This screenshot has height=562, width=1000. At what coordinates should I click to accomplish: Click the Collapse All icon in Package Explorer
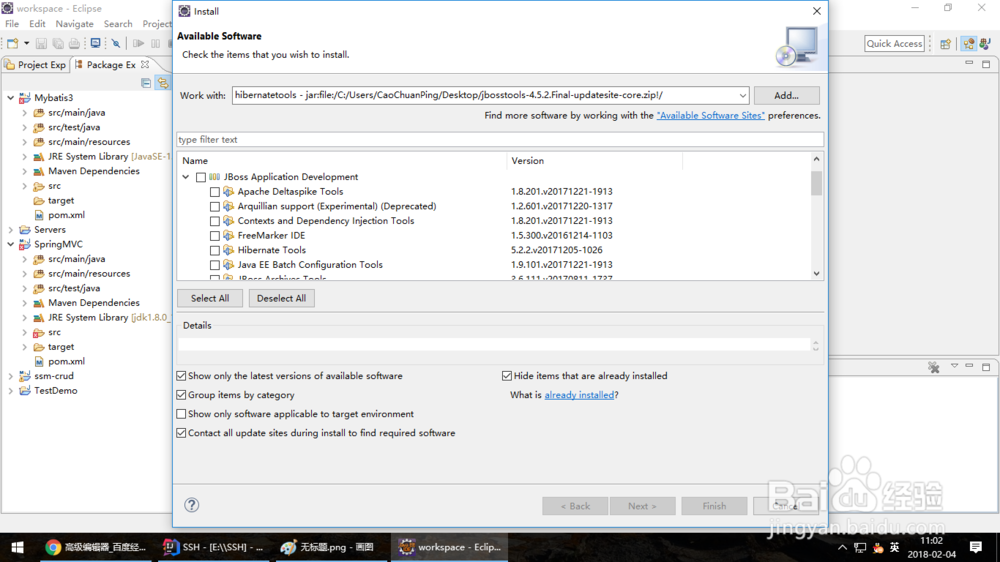click(146, 83)
